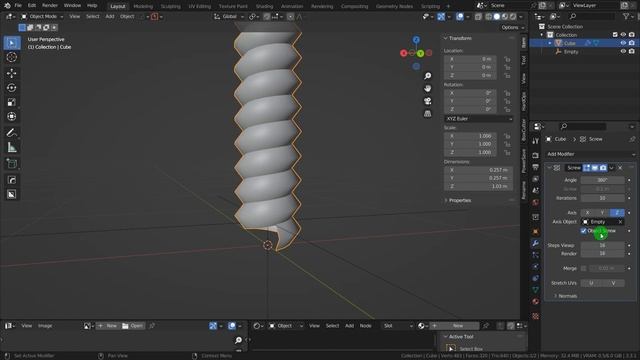Remove the Screw modifier with X

tap(620, 168)
